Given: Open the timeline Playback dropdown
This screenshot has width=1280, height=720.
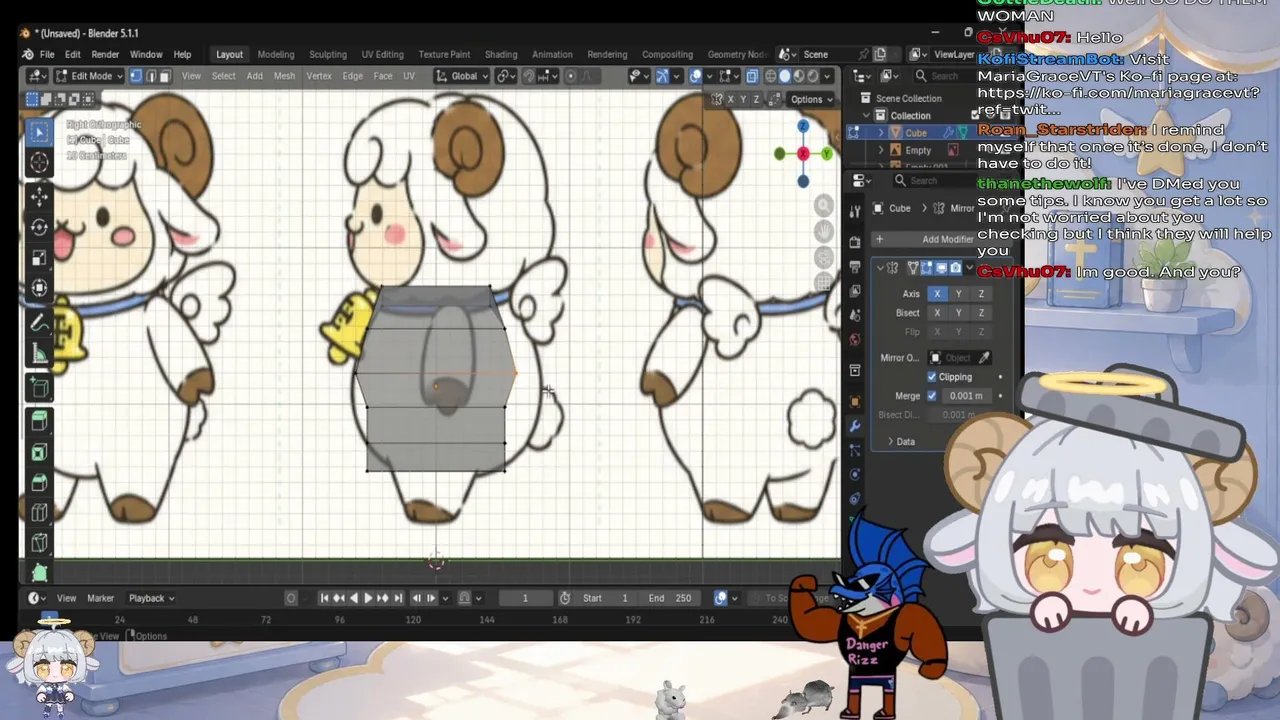Looking at the screenshot, I should (x=151, y=598).
